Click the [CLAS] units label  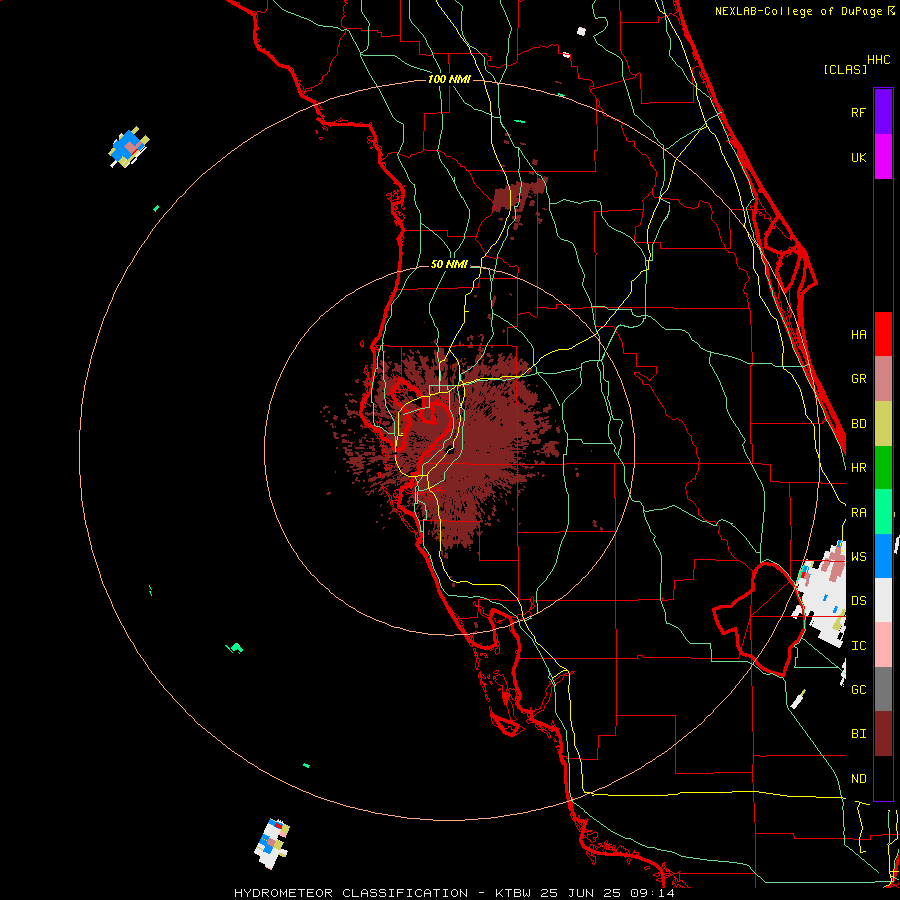tap(845, 69)
